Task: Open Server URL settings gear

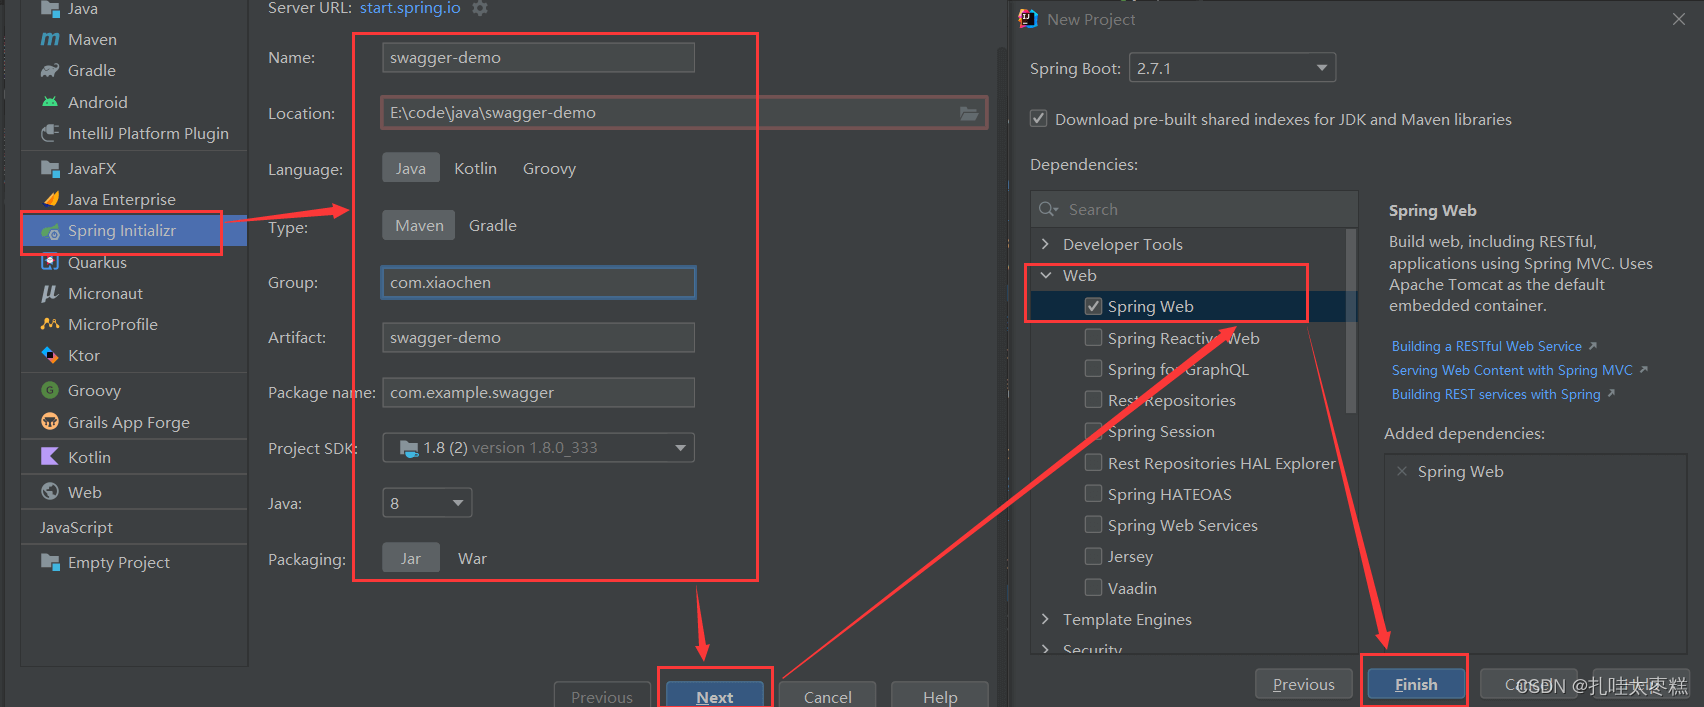Action: click(480, 8)
